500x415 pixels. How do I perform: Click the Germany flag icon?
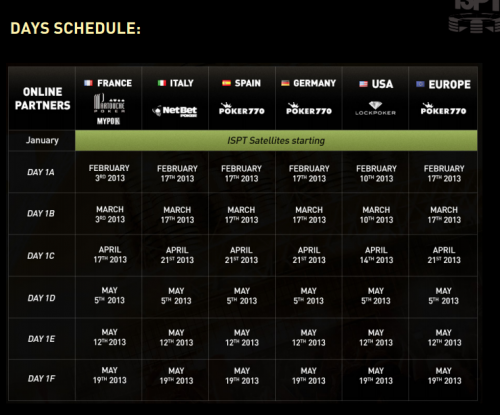pos(285,83)
